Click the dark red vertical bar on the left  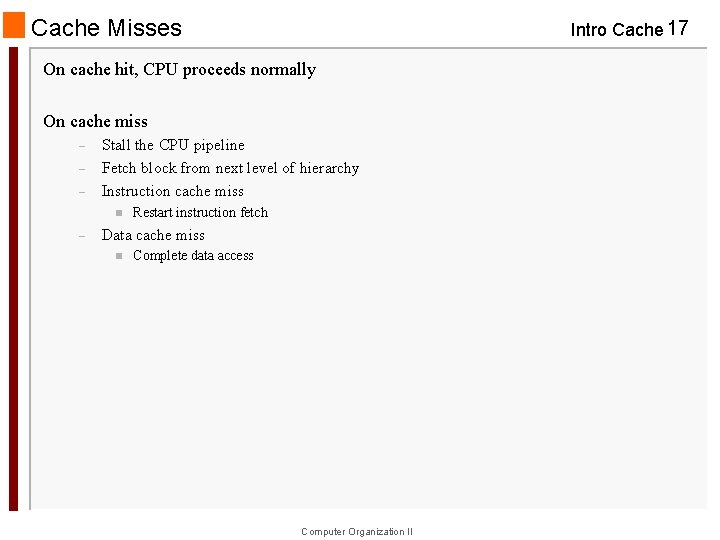coord(14,278)
